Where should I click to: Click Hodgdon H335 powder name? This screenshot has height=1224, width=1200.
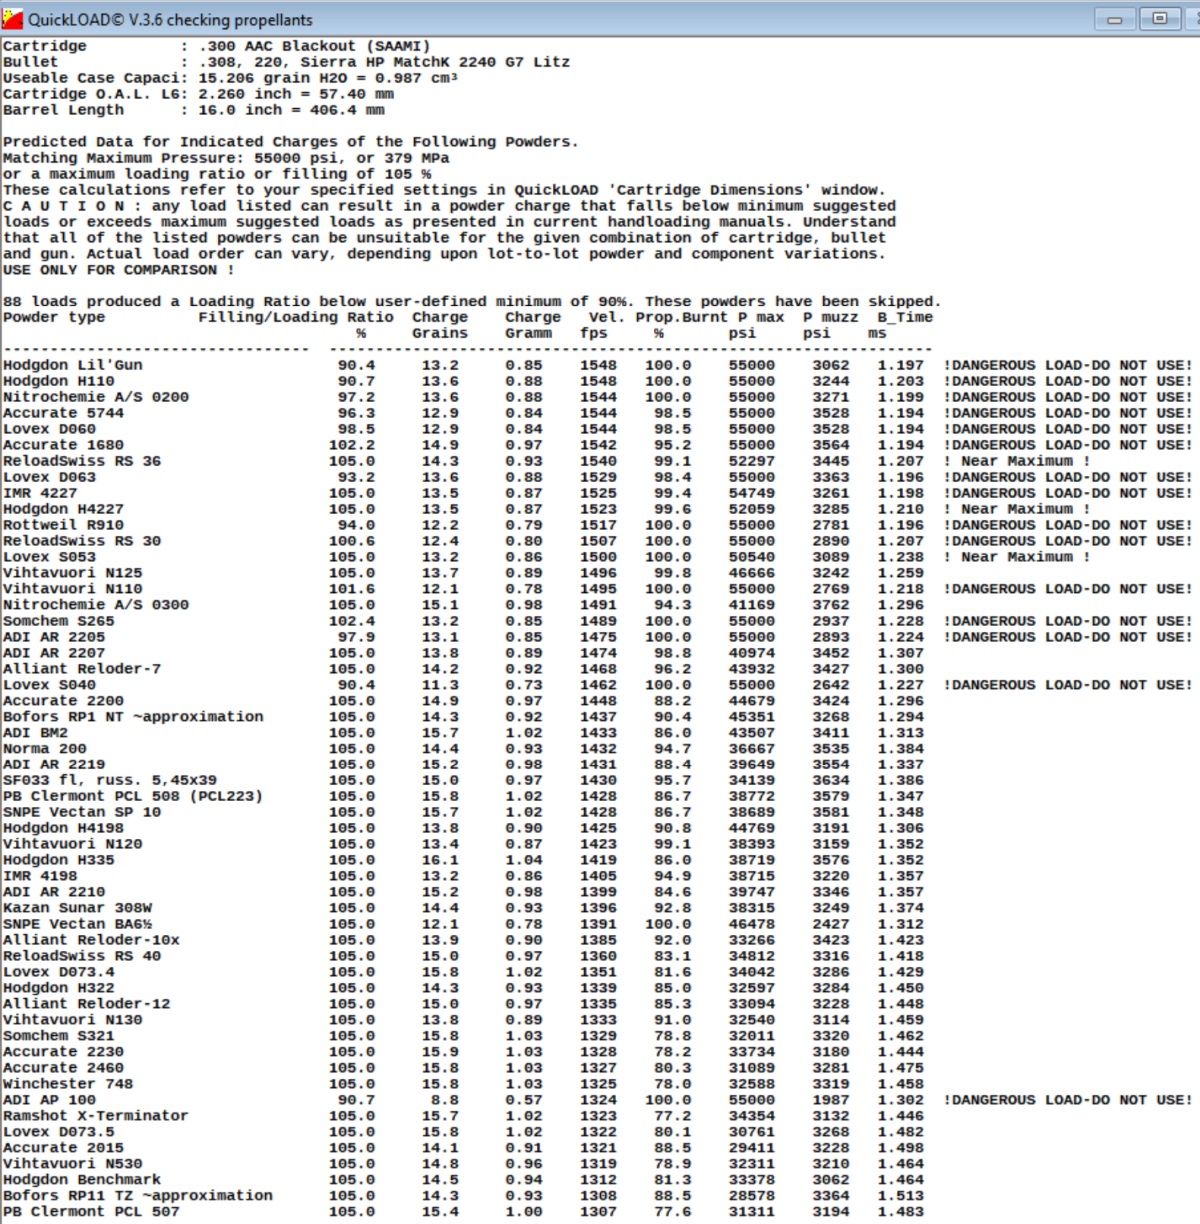(x=58, y=860)
